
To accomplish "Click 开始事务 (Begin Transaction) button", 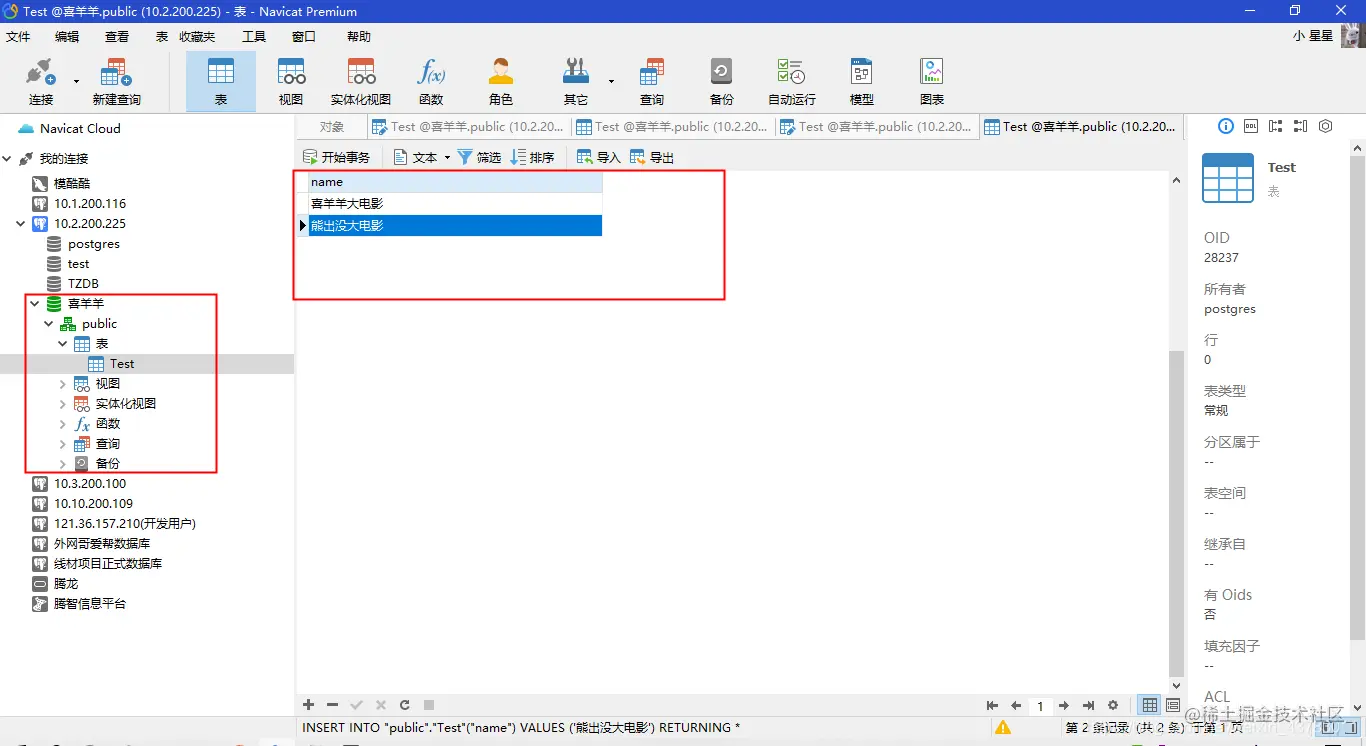I will pyautogui.click(x=336, y=157).
